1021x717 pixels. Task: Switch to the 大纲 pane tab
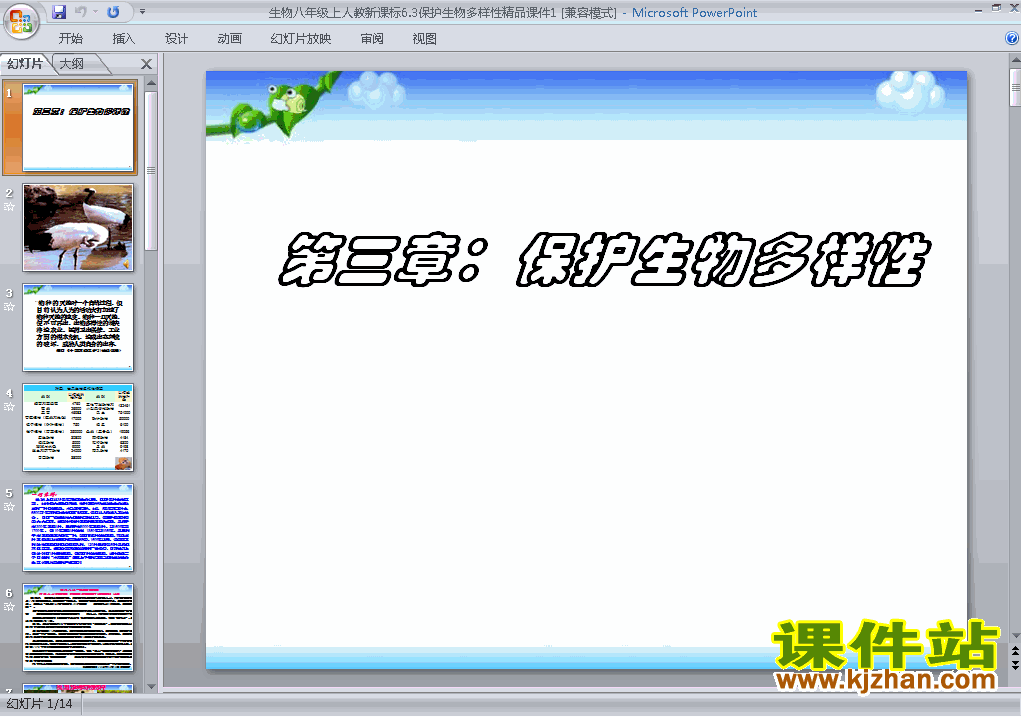pyautogui.click(x=73, y=64)
